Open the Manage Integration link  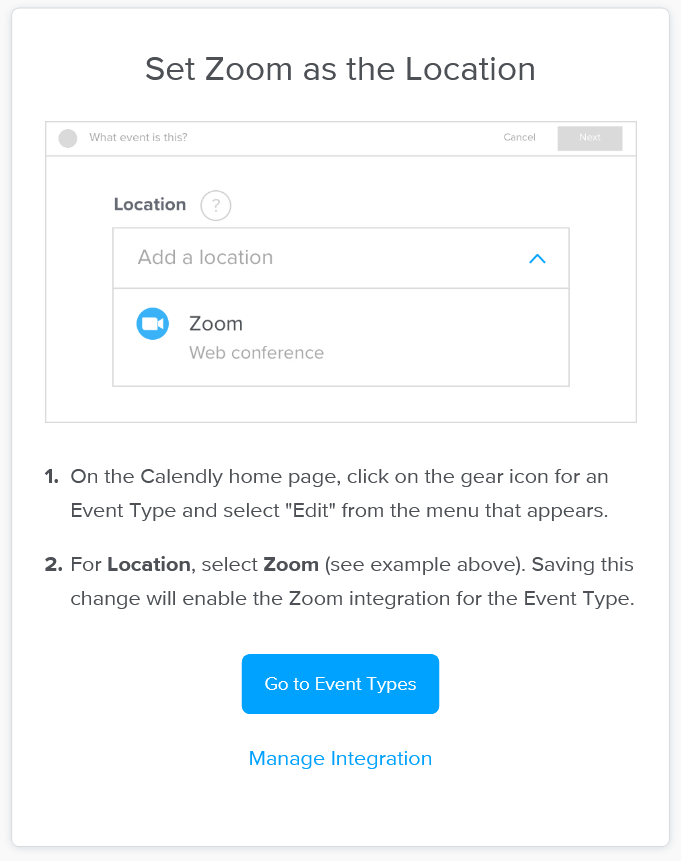click(x=340, y=758)
